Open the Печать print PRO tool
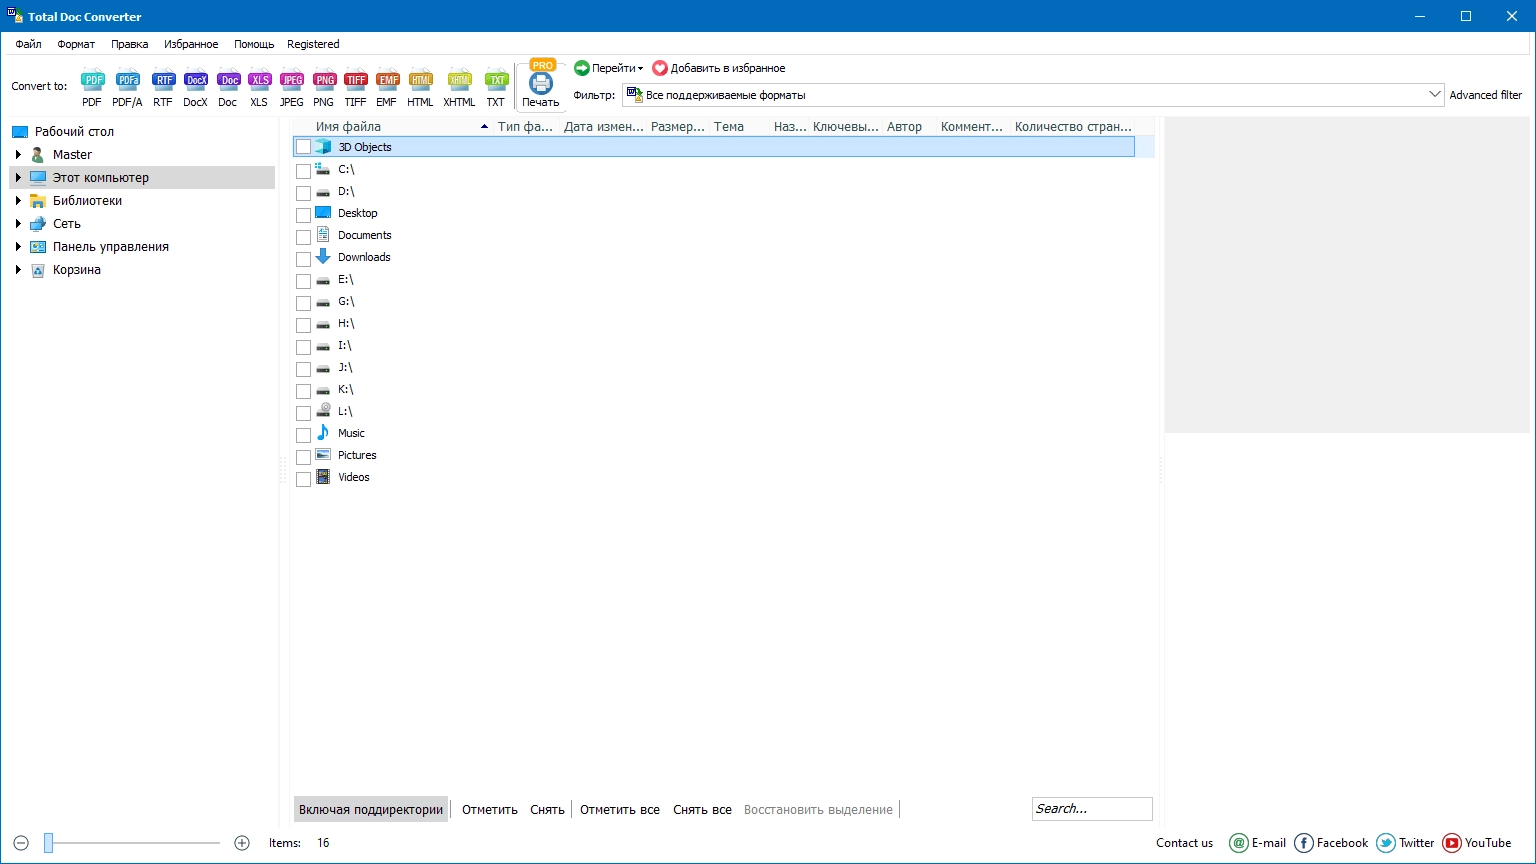 [541, 85]
